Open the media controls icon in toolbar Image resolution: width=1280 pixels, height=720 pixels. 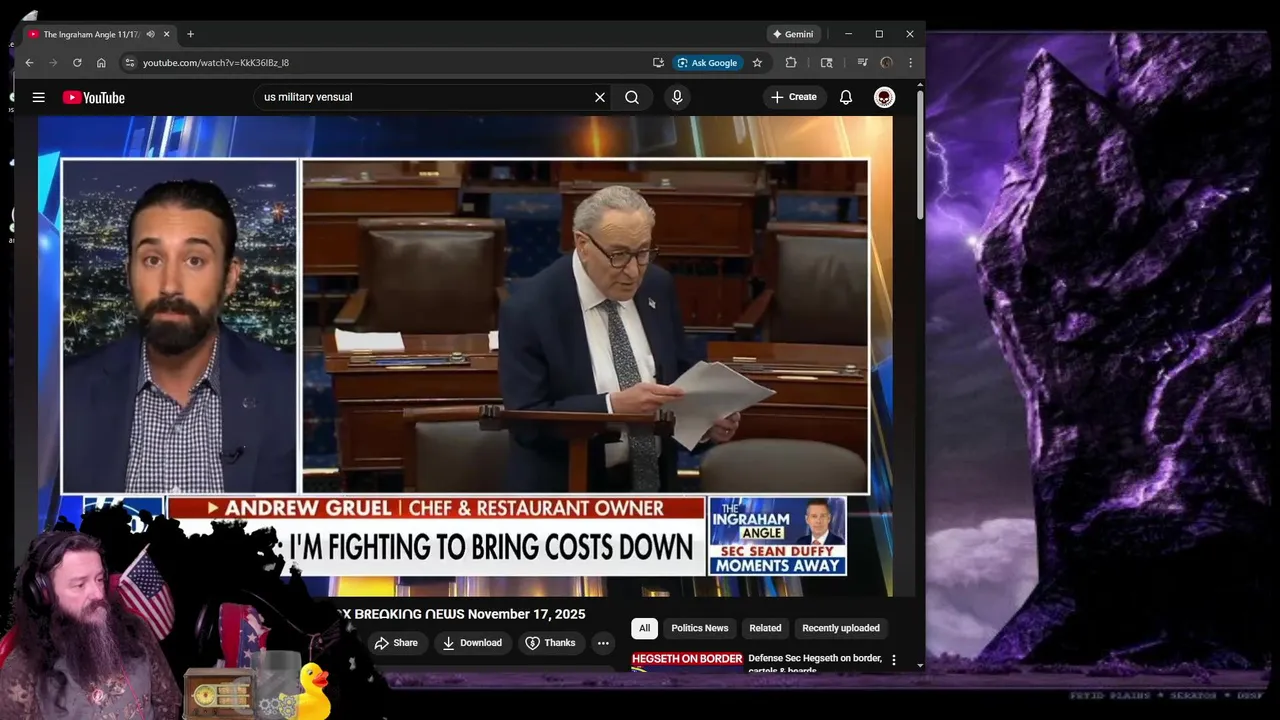(x=862, y=63)
